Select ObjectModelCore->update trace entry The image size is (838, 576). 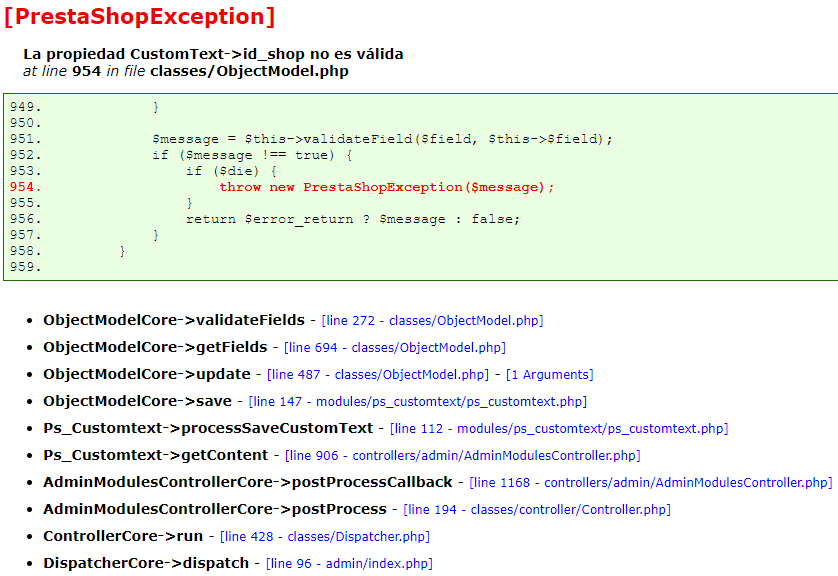pos(147,374)
